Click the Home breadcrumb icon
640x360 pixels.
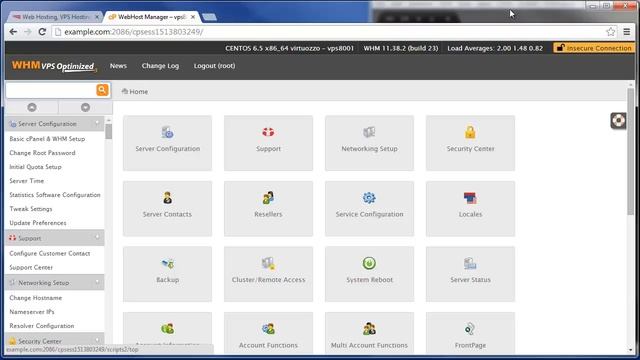[125, 91]
